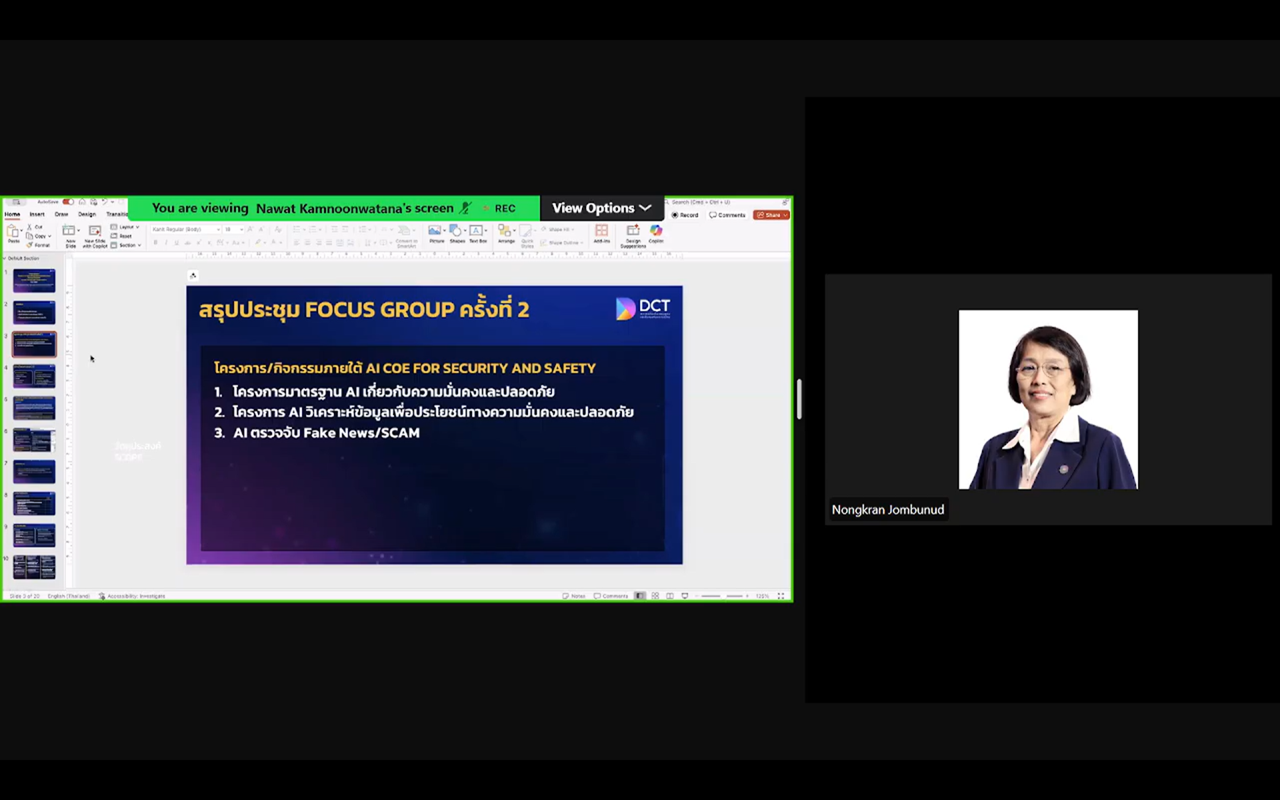Apply Italic formatting
Image resolution: width=1280 pixels, height=800 pixels.
tap(166, 242)
